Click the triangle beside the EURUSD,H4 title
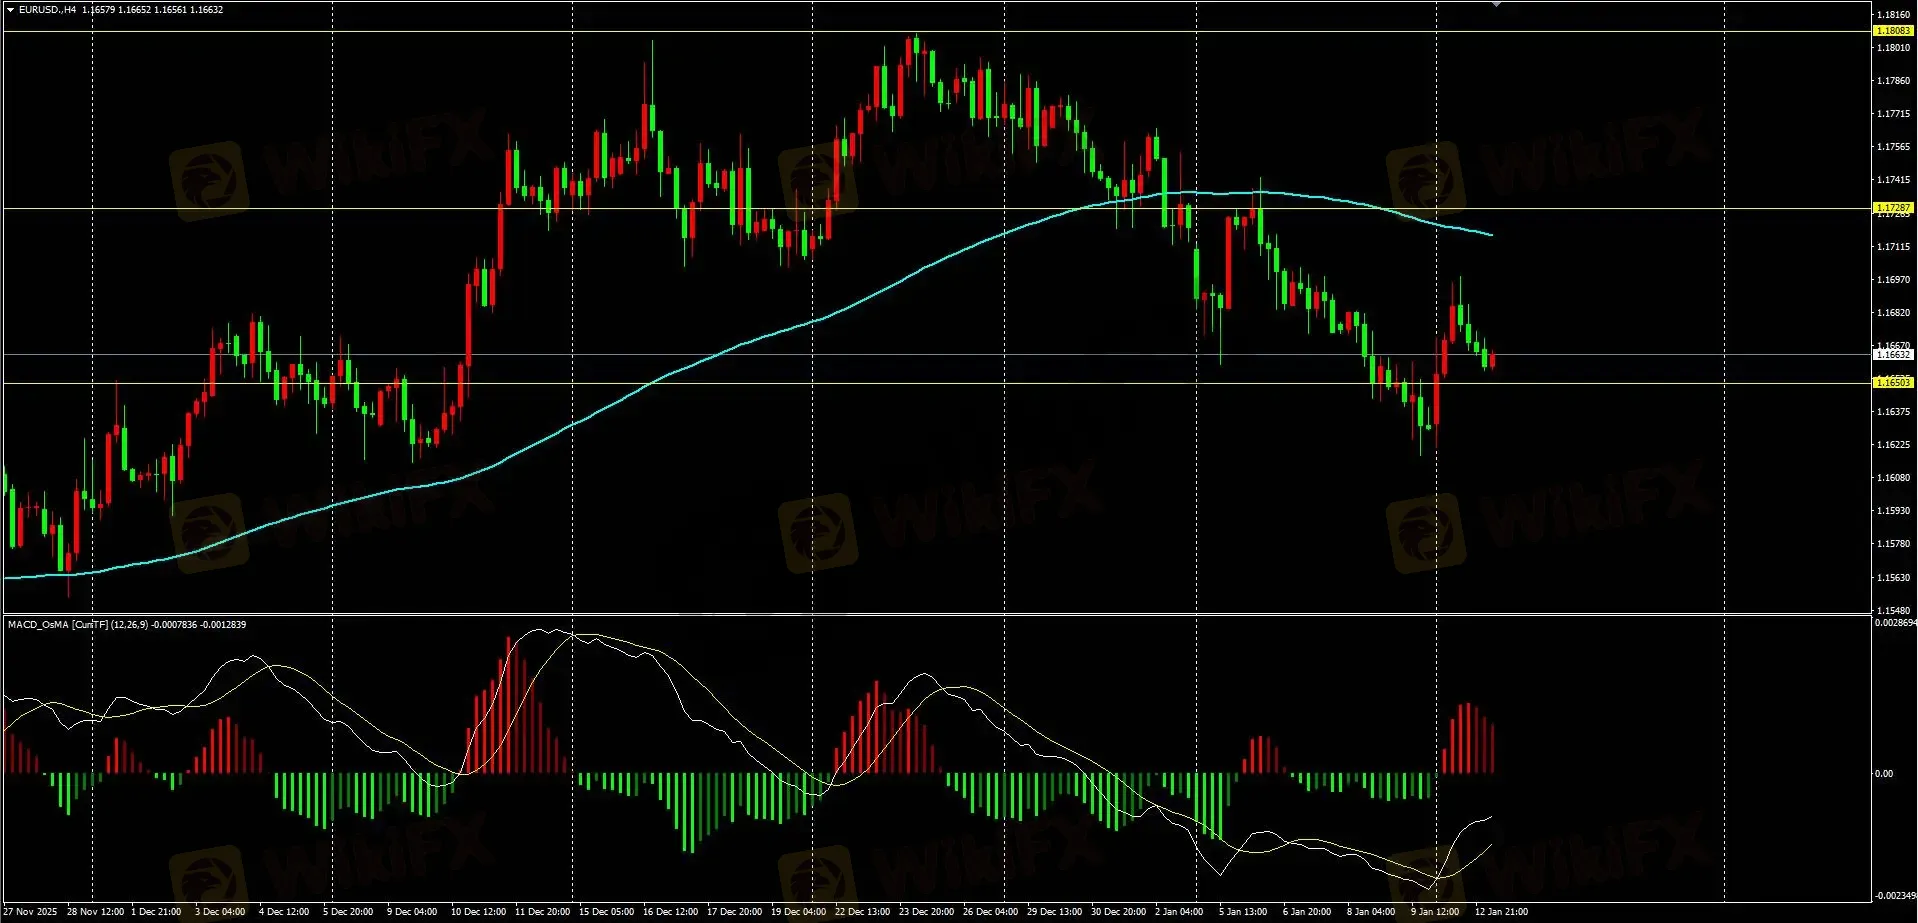The image size is (1918, 923). coord(10,10)
